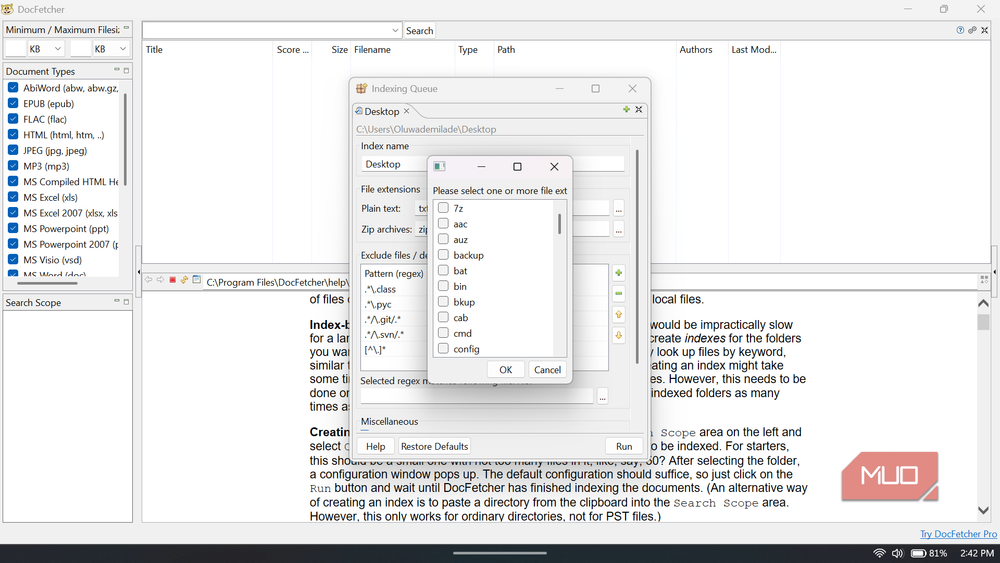The image size is (1000, 563).
Task: Click the red stop button in preview toolbar
Action: click(172, 280)
